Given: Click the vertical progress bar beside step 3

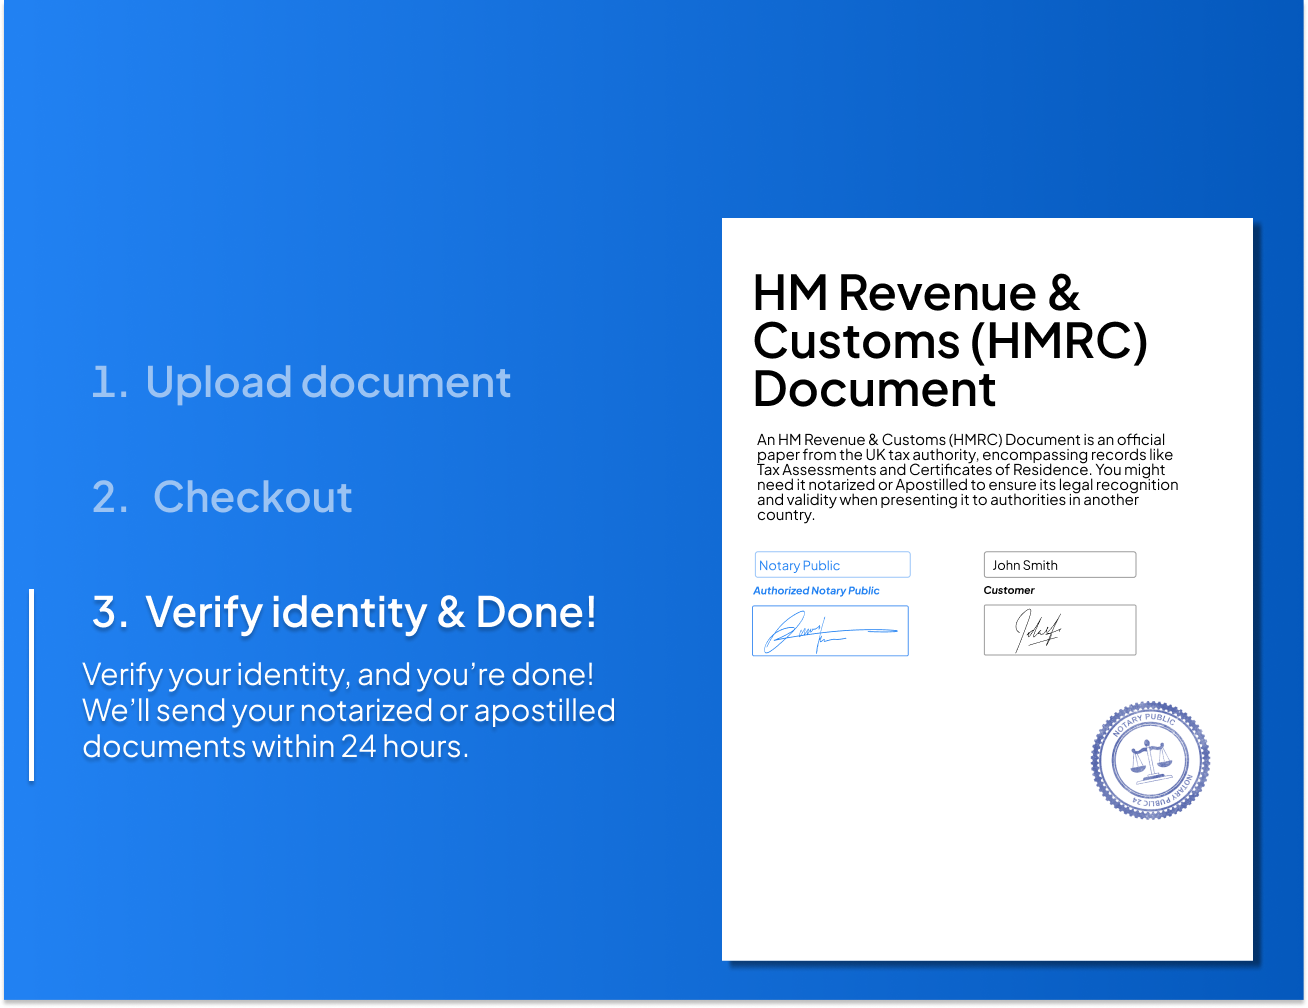Looking at the screenshot, I should pos(33,685).
